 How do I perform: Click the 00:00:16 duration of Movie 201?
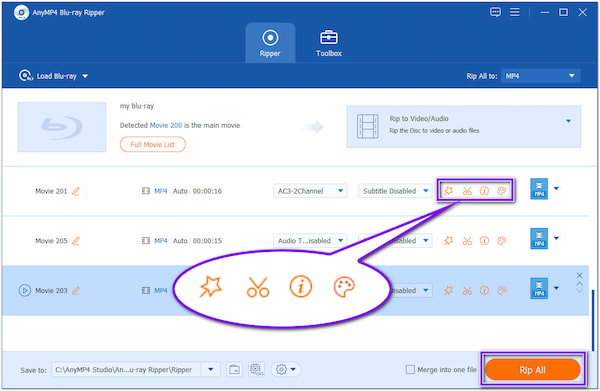(x=207, y=191)
